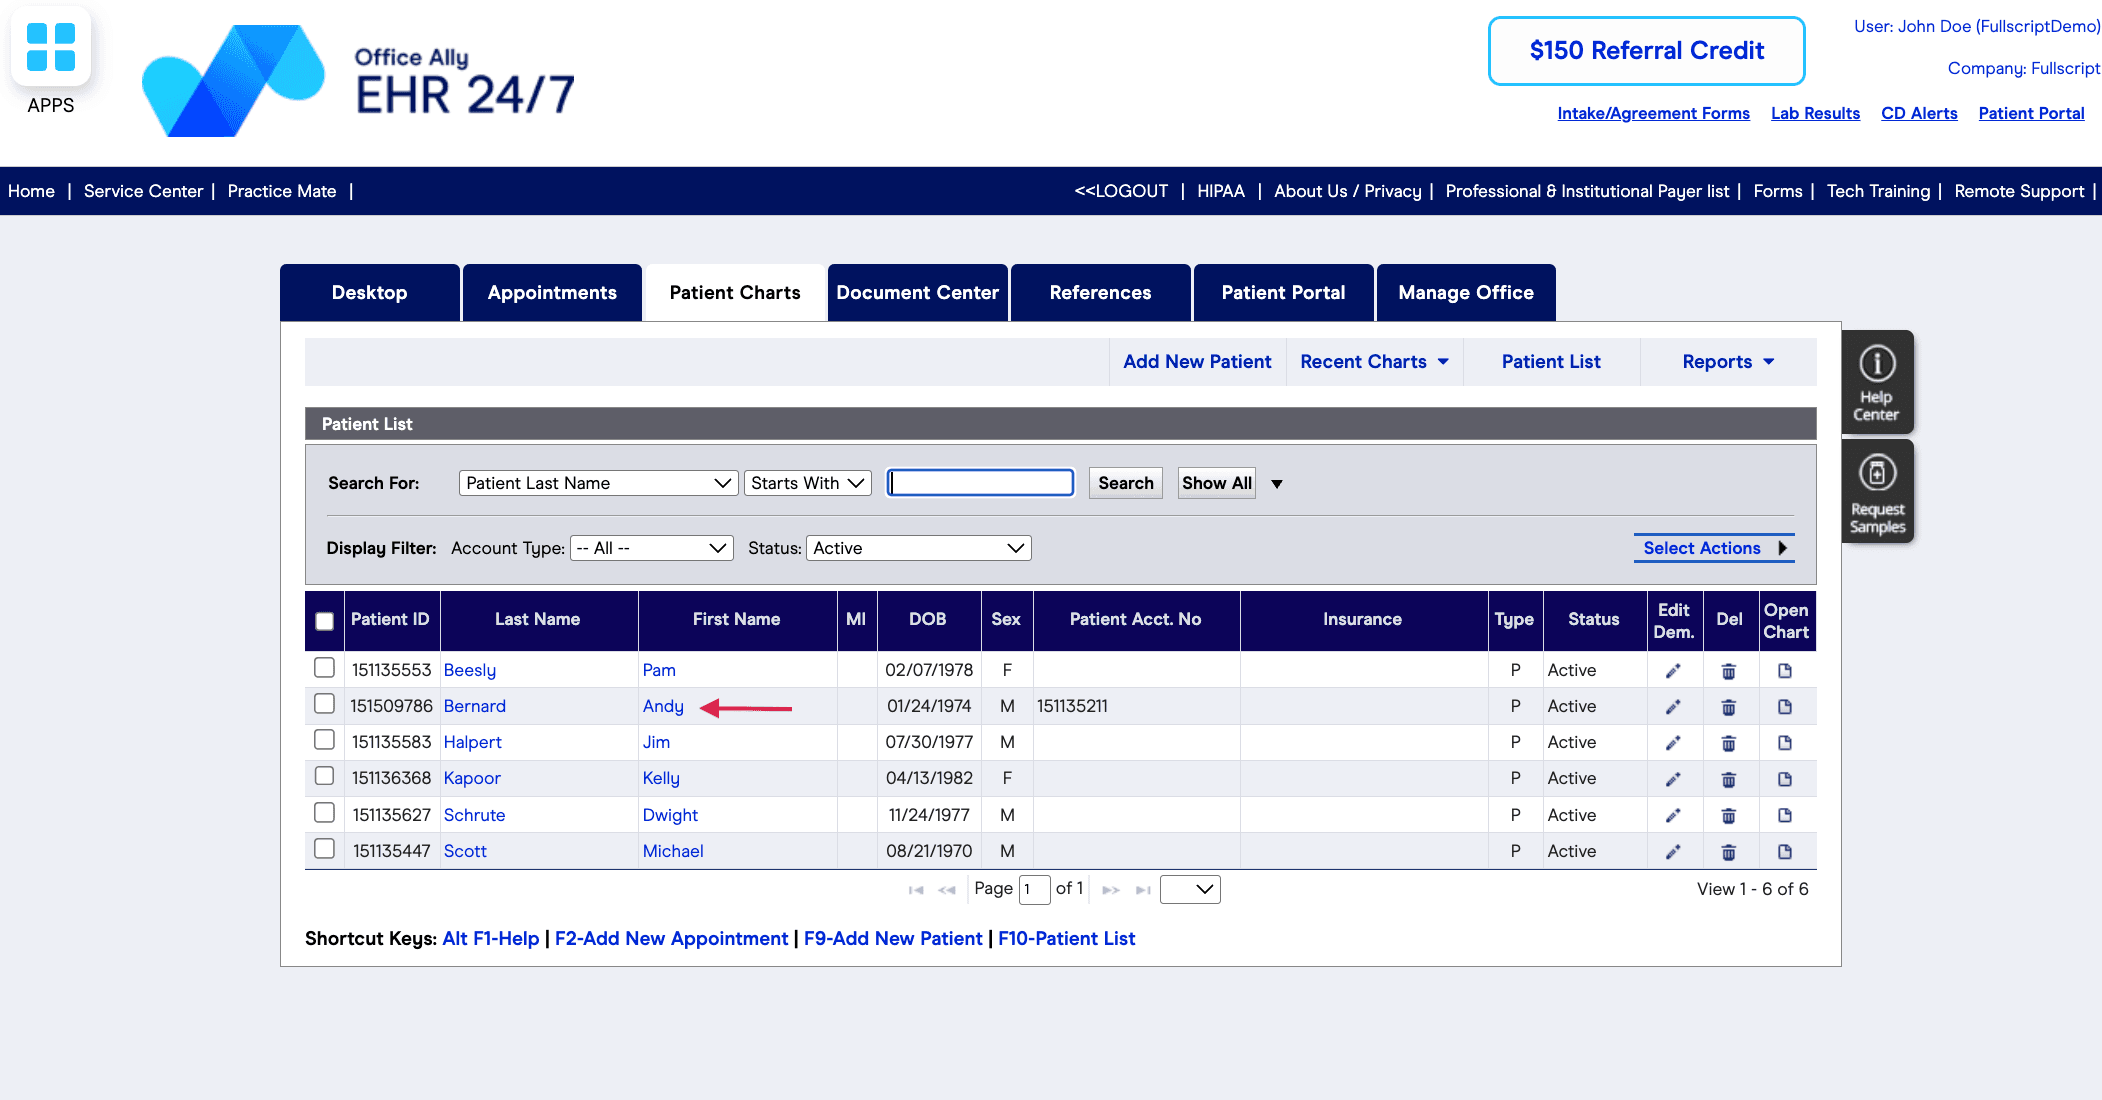Screen dimensions: 2102x1100
Task: Edit demographics for Kelly Kapoor
Action: click(x=1673, y=779)
